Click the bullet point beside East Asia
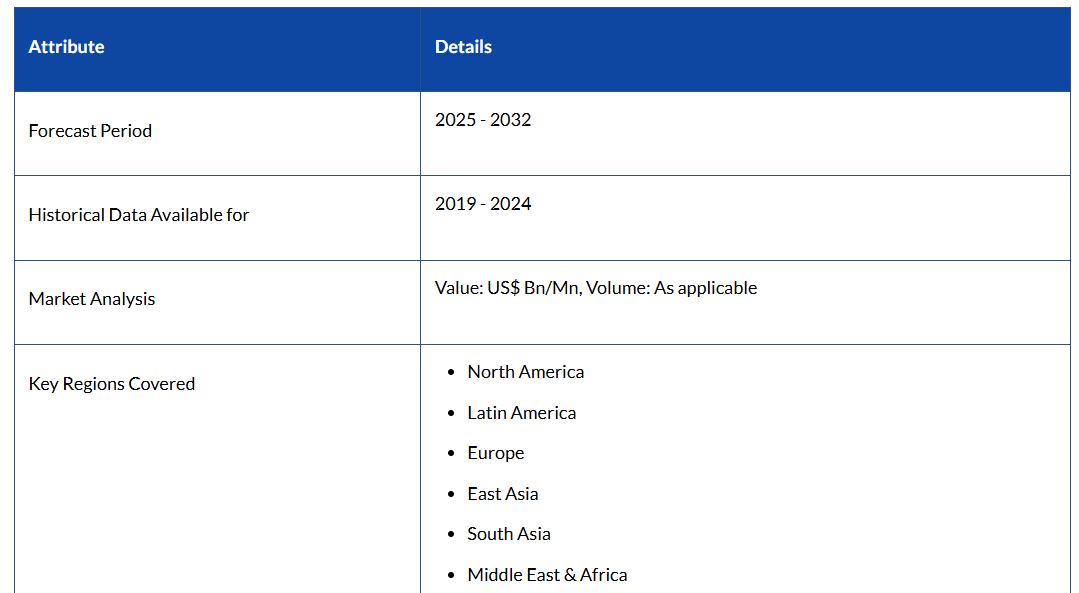The height and width of the screenshot is (593, 1079). (452, 495)
